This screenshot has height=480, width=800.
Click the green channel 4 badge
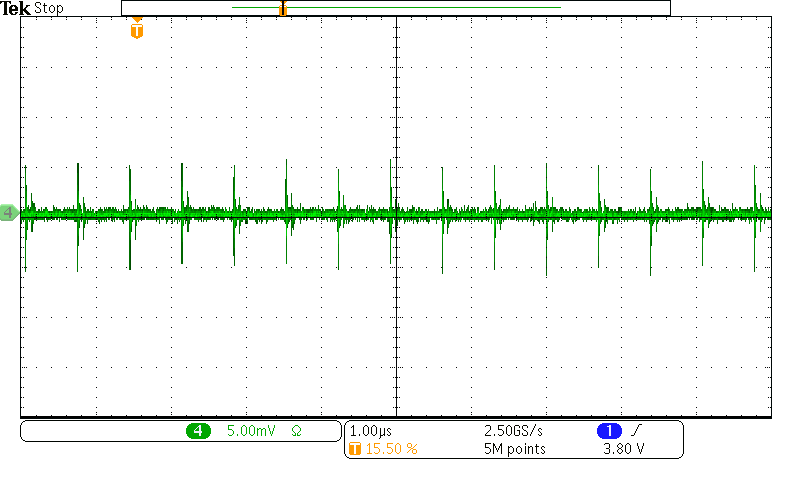click(197, 431)
